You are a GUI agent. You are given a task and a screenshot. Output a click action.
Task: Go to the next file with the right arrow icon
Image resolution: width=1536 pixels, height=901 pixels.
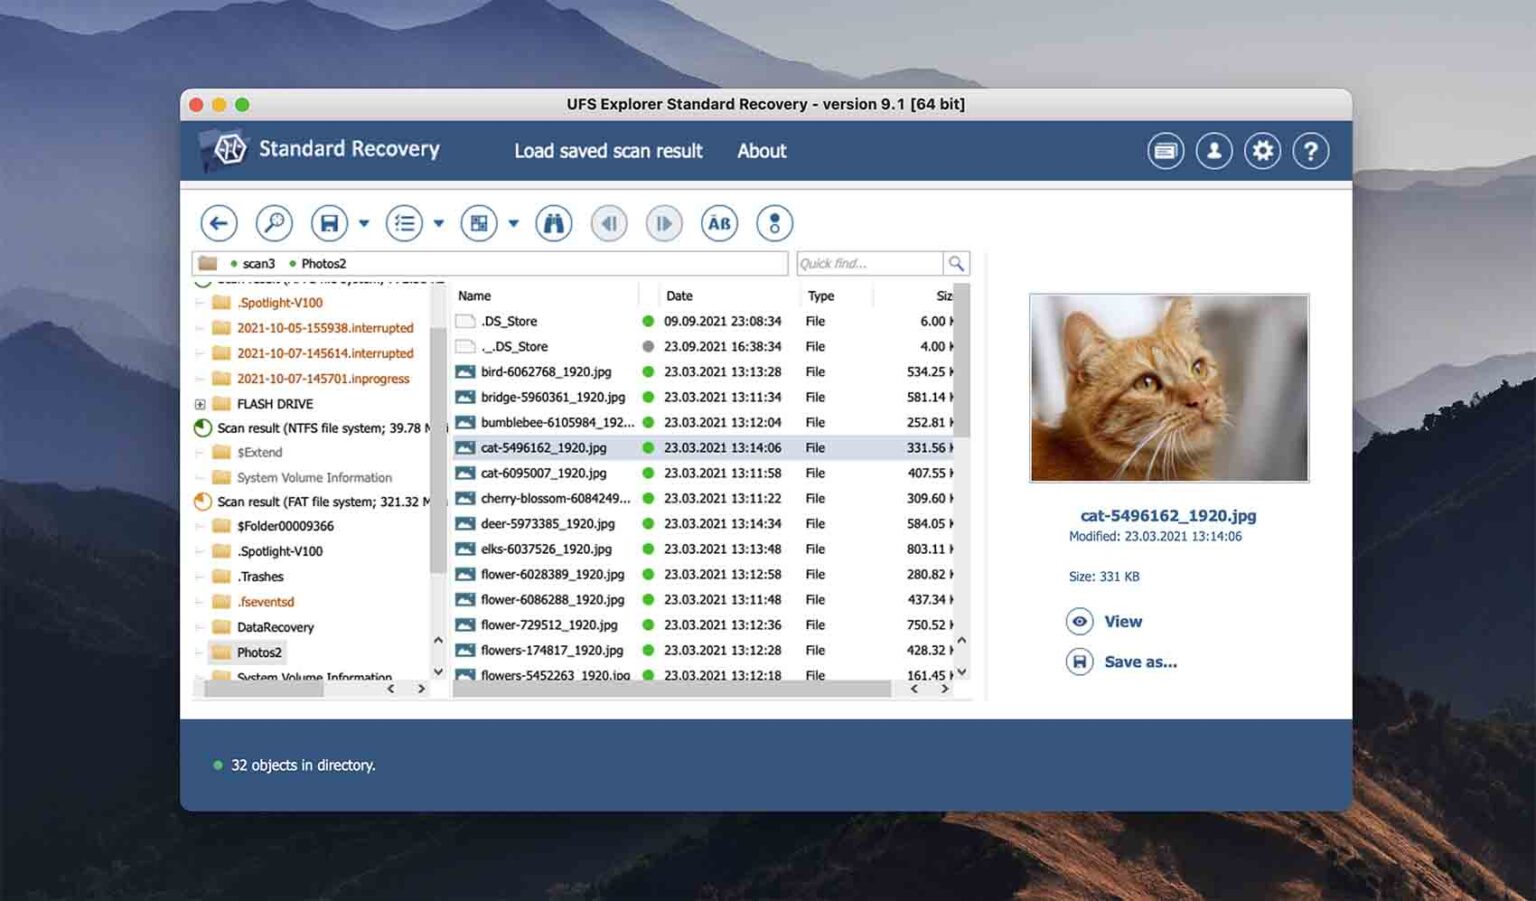tap(663, 222)
